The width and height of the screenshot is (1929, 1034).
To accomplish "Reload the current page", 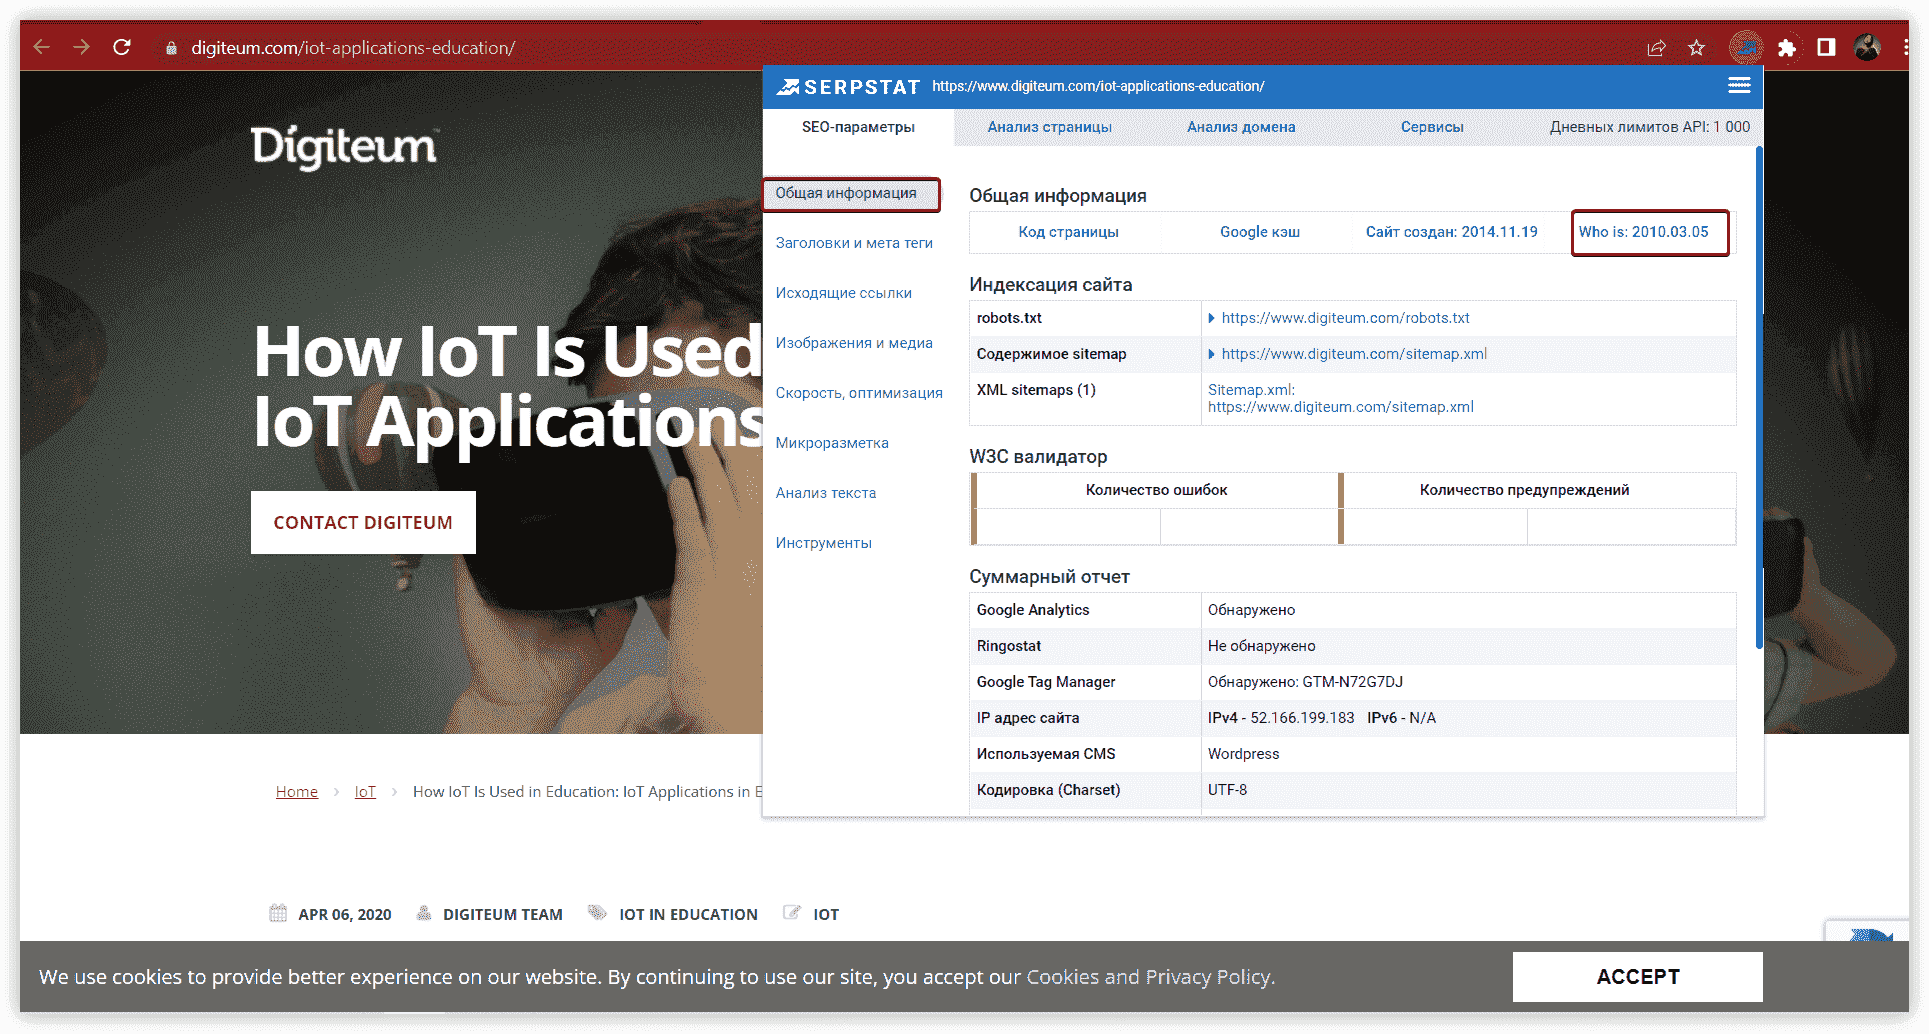I will coord(122,47).
